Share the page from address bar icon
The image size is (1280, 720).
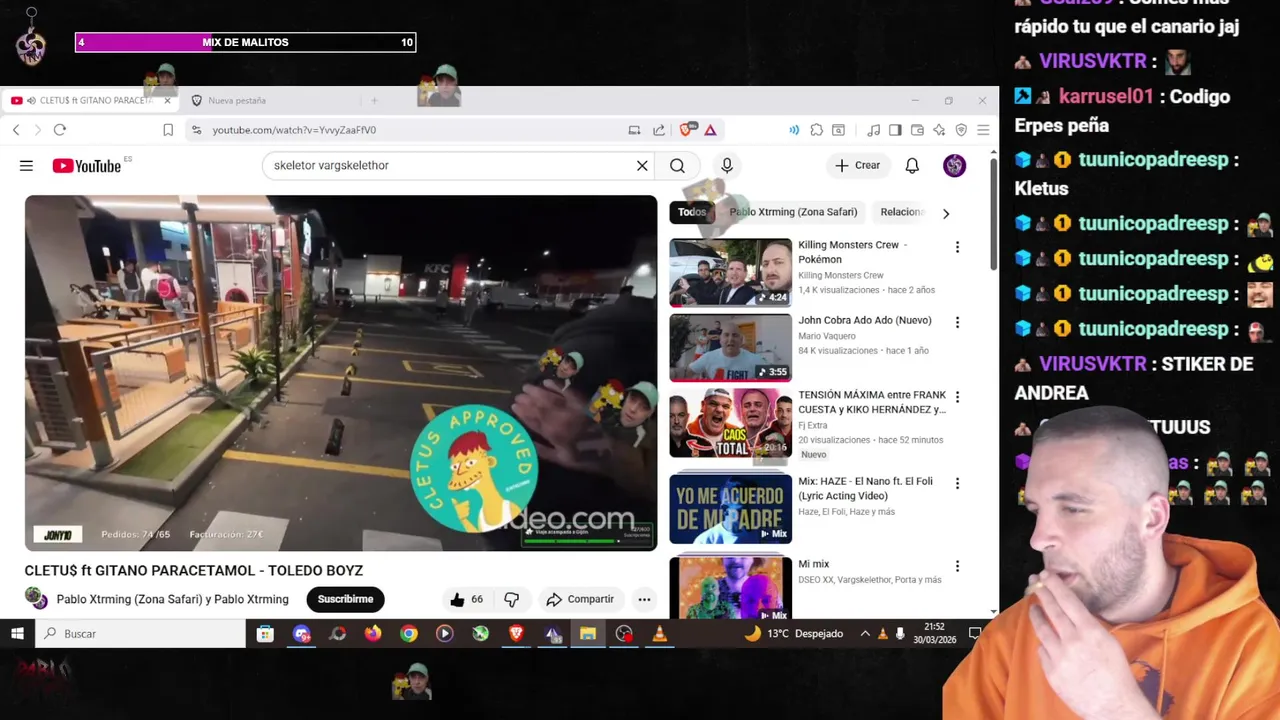(659, 130)
